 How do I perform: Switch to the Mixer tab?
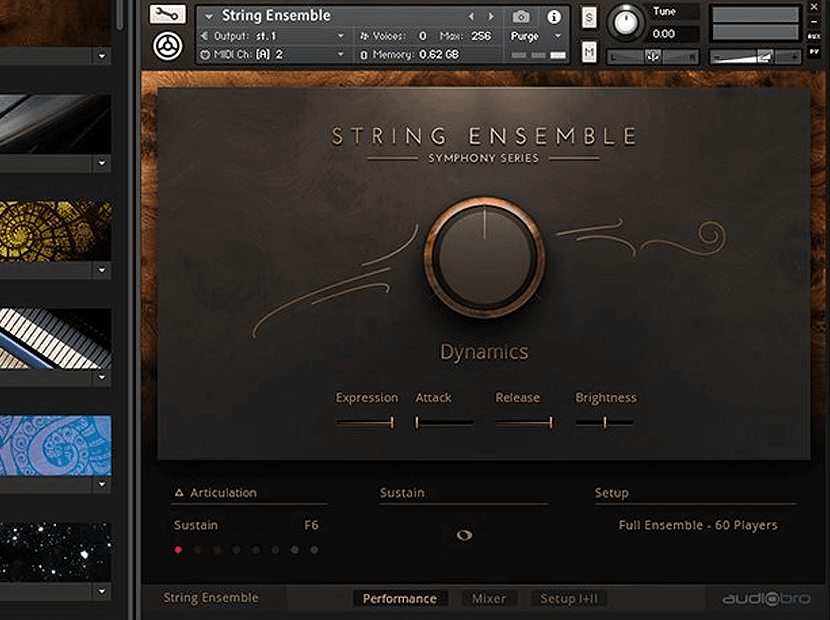489,598
